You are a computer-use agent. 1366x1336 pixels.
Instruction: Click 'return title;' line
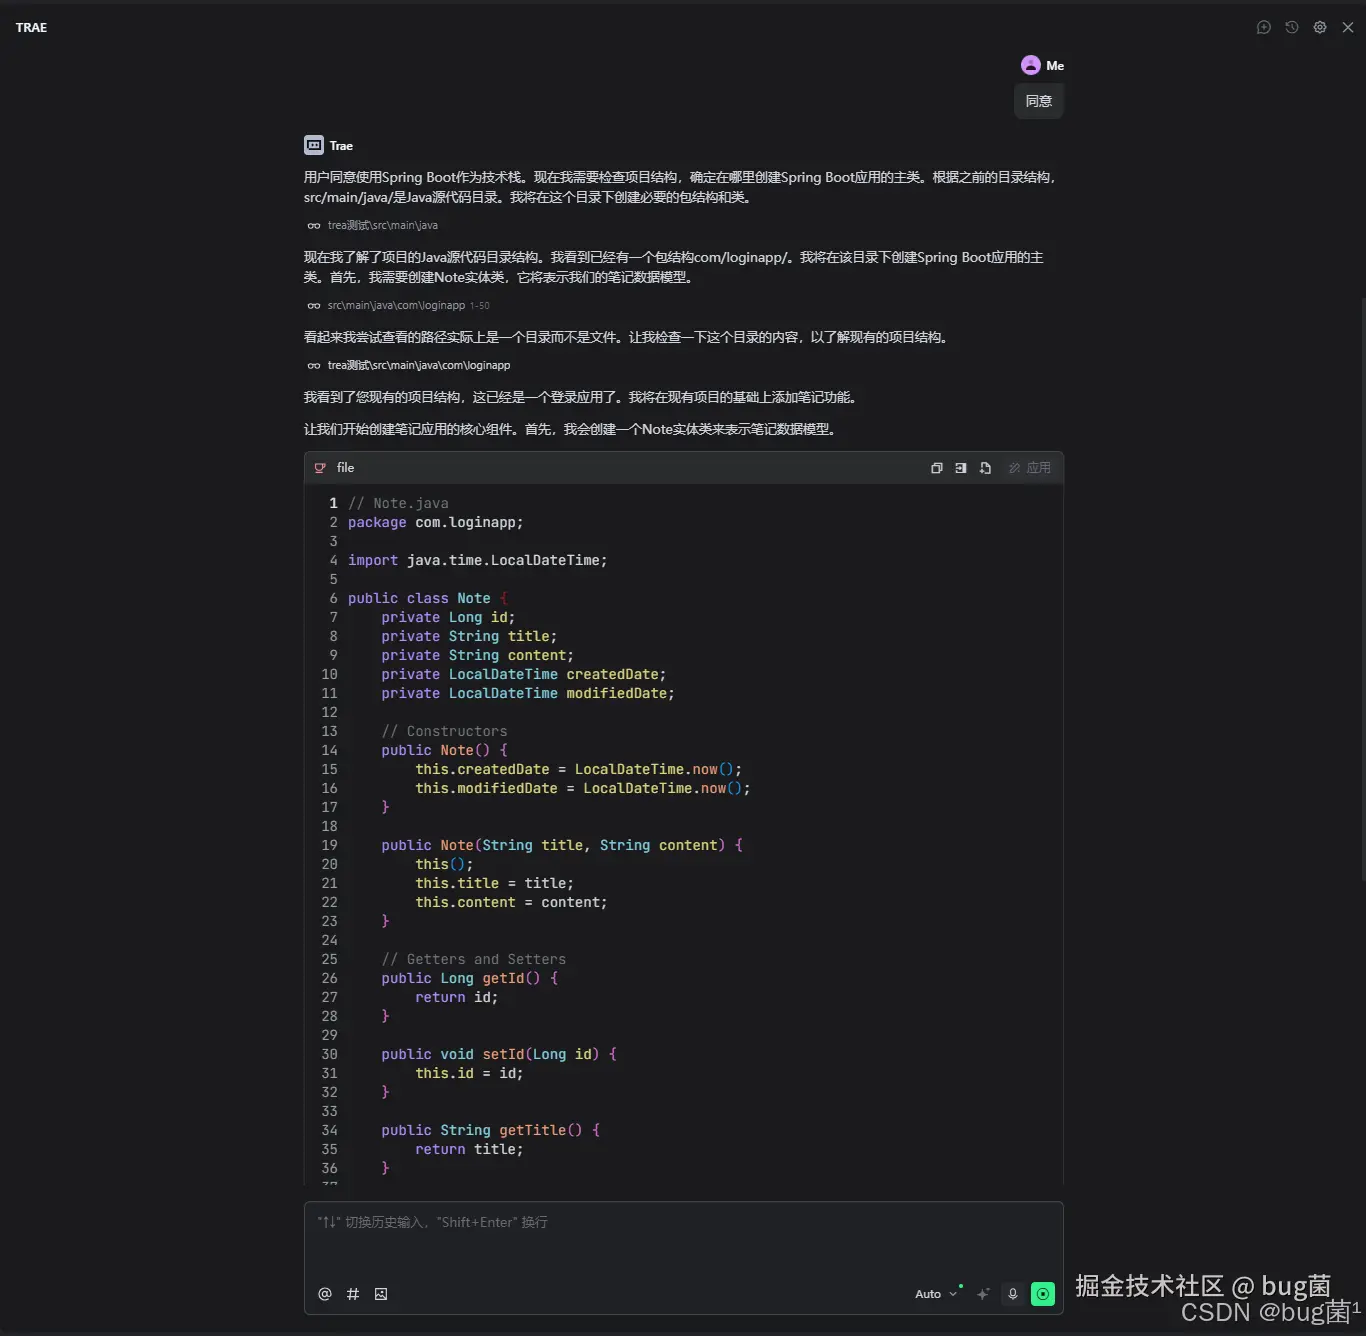click(469, 1150)
